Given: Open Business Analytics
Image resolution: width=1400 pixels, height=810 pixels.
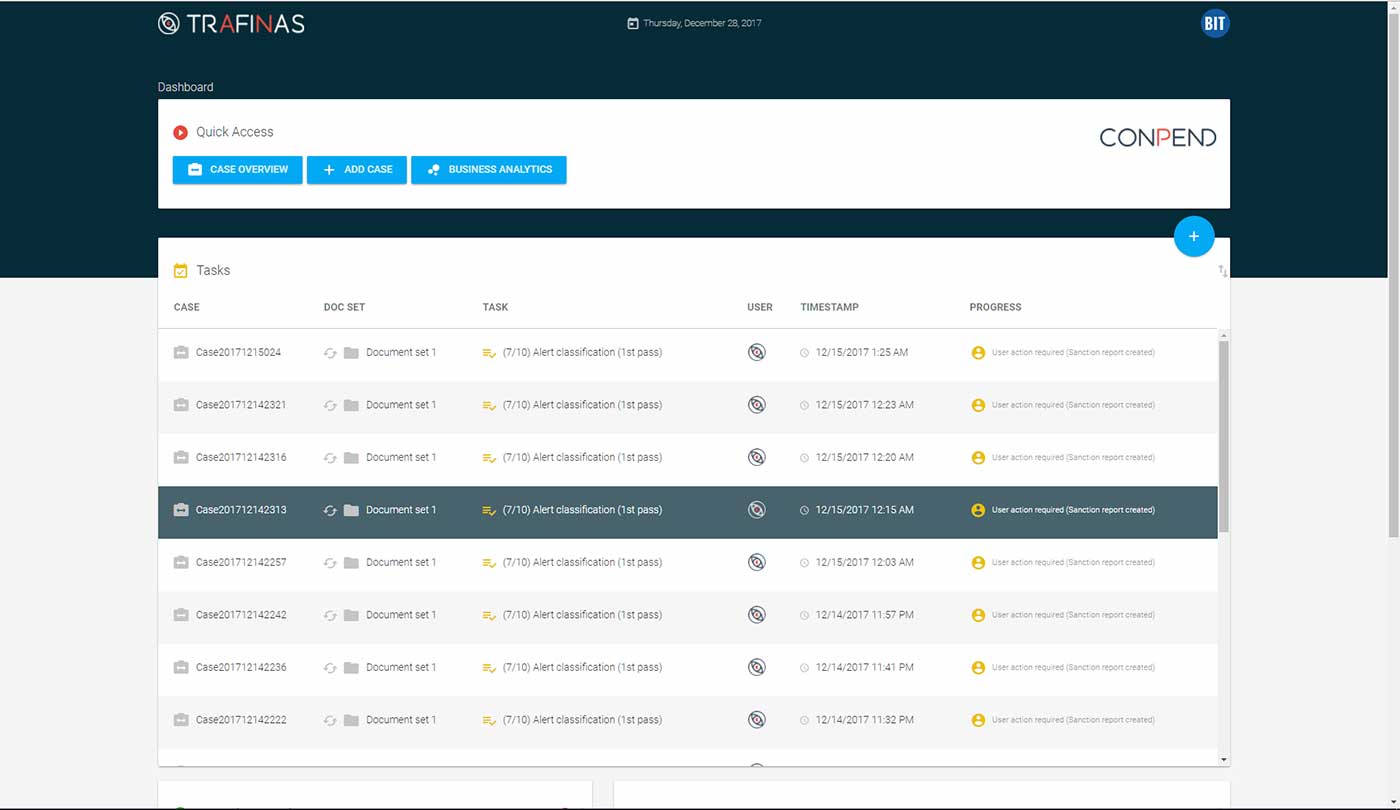Looking at the screenshot, I should tap(488, 170).
